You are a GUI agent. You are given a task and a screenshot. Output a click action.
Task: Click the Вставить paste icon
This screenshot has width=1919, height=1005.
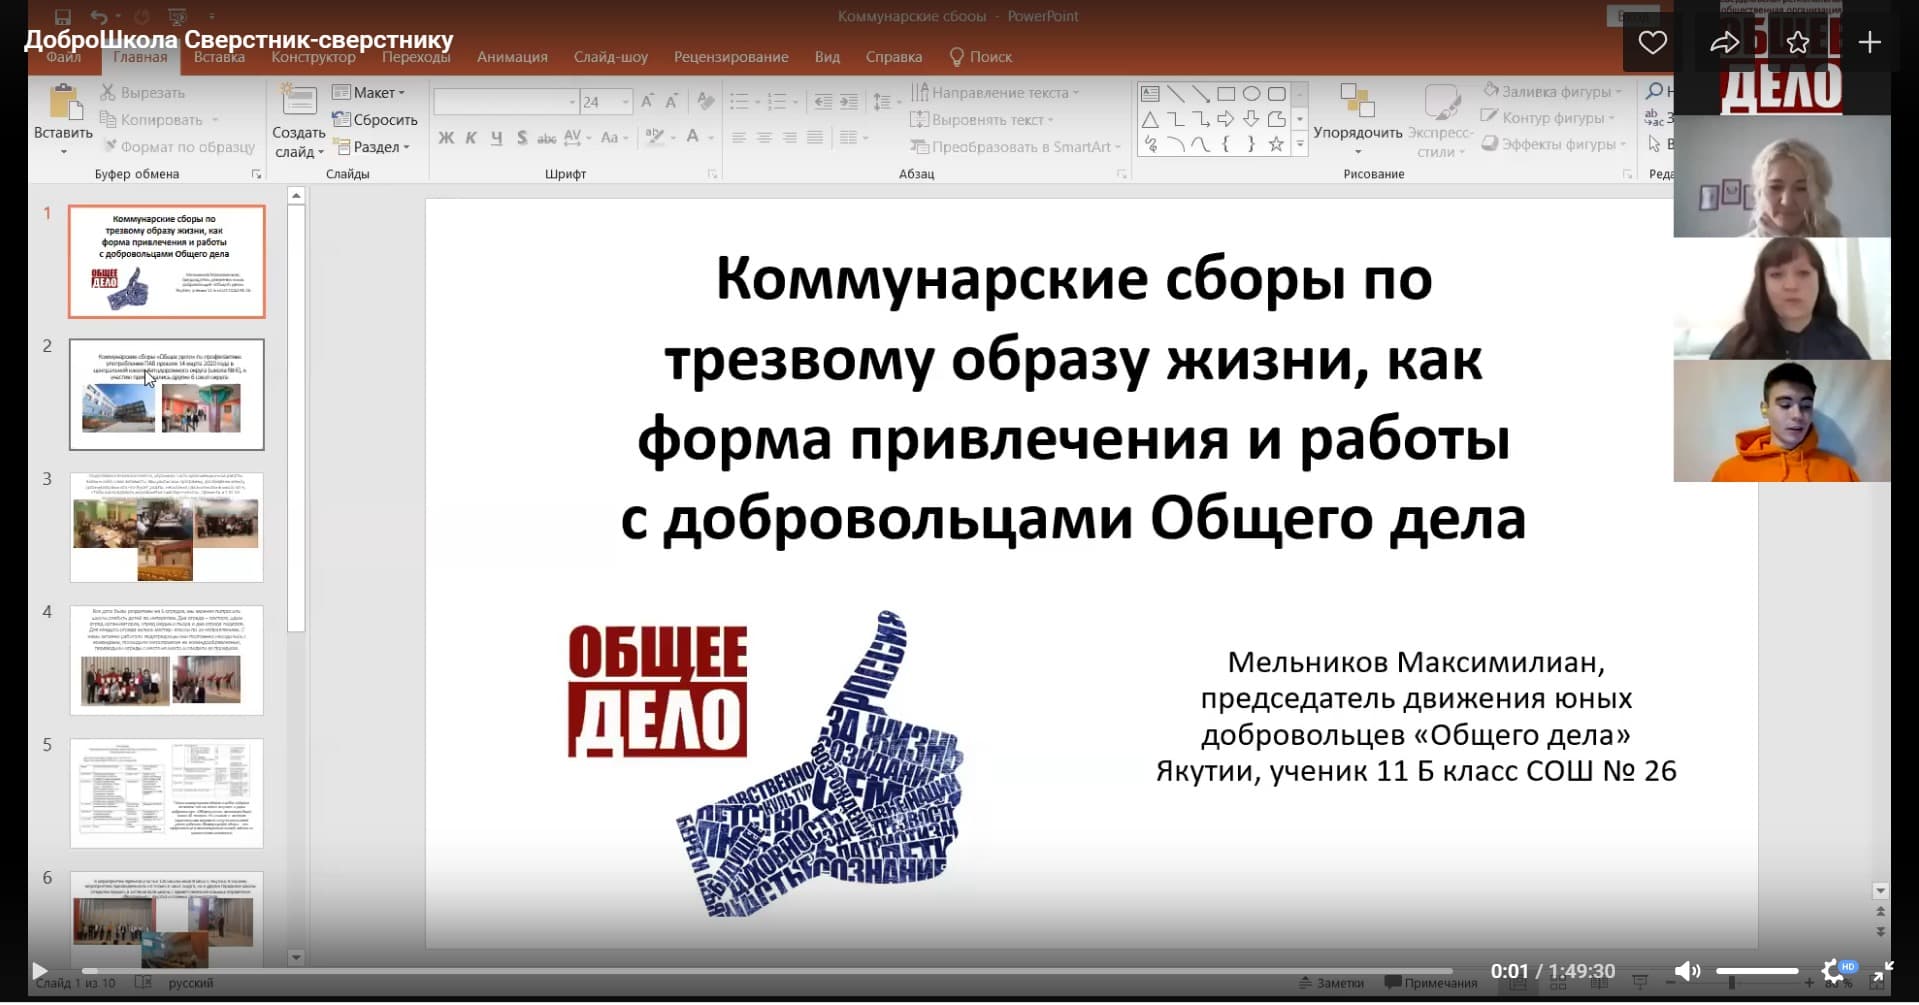coord(64,103)
